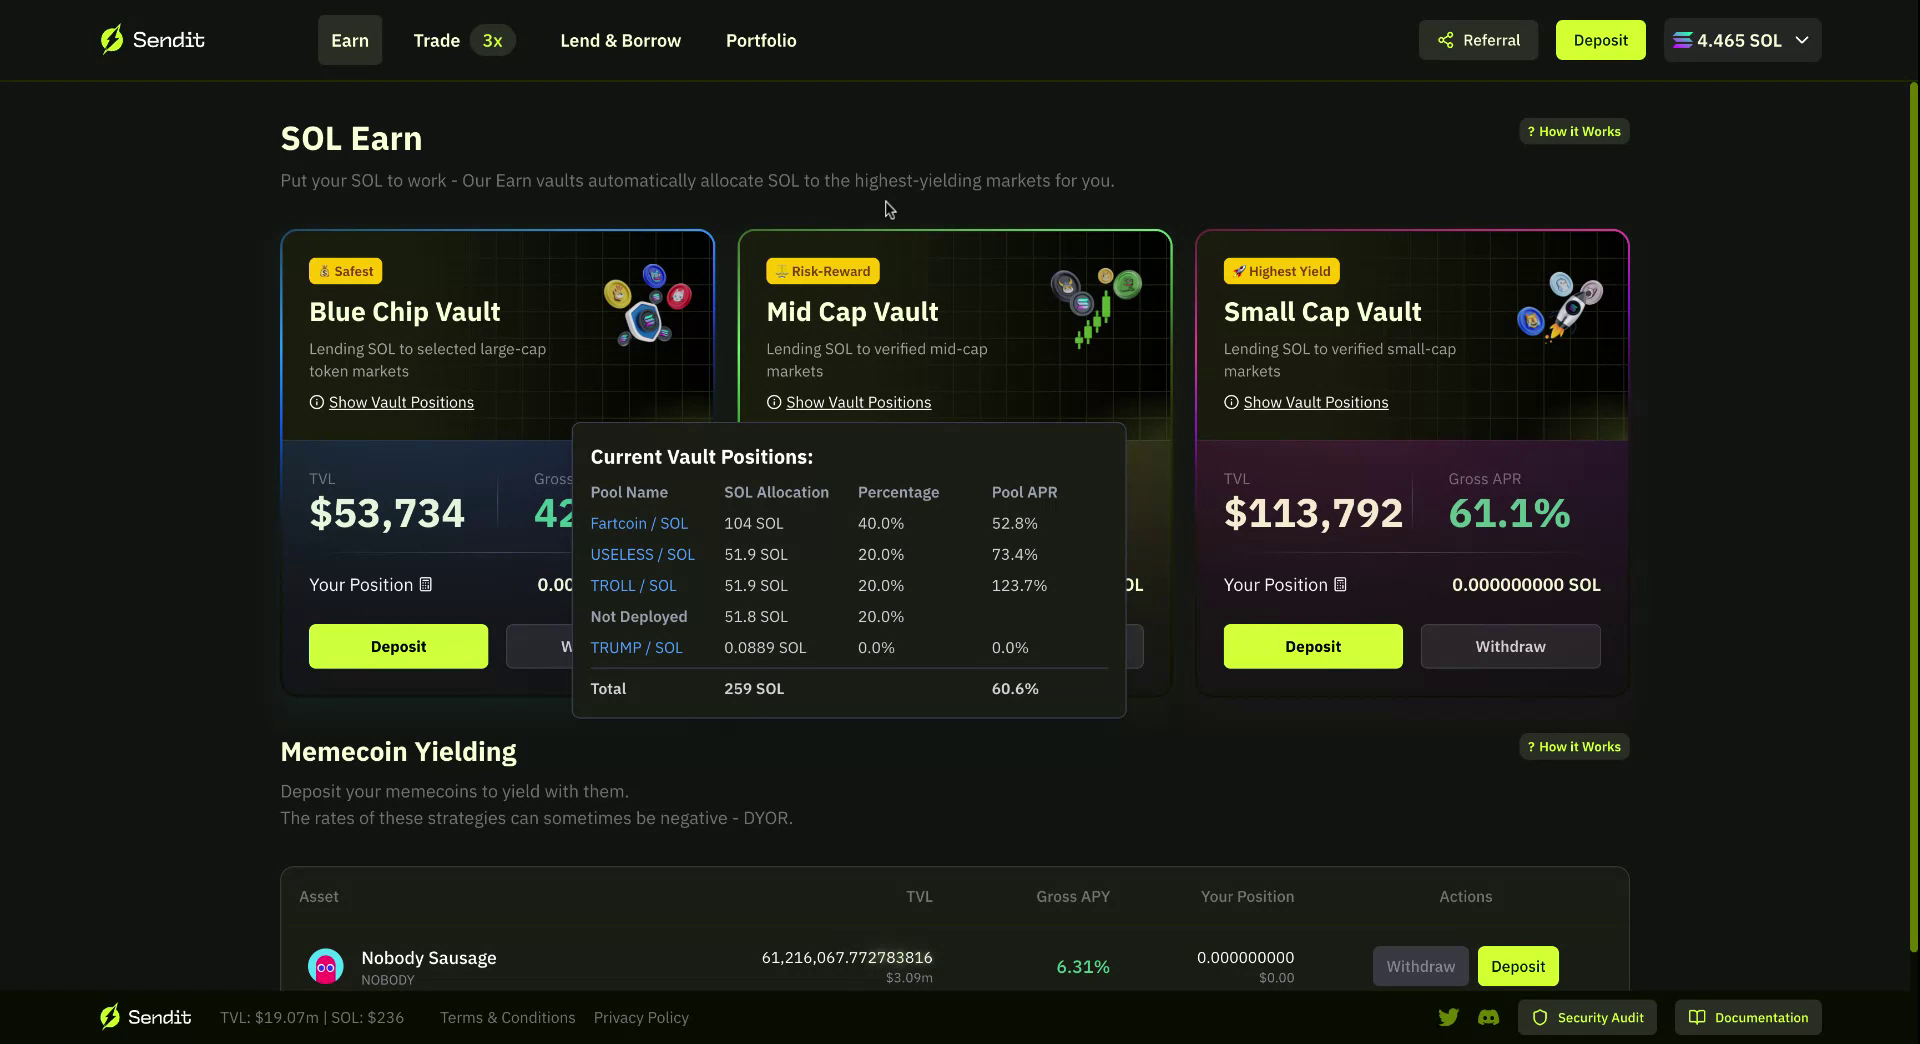Open Documentation via the book icon
Viewport: 1920px width, 1044px height.
pyautogui.click(x=1697, y=1017)
